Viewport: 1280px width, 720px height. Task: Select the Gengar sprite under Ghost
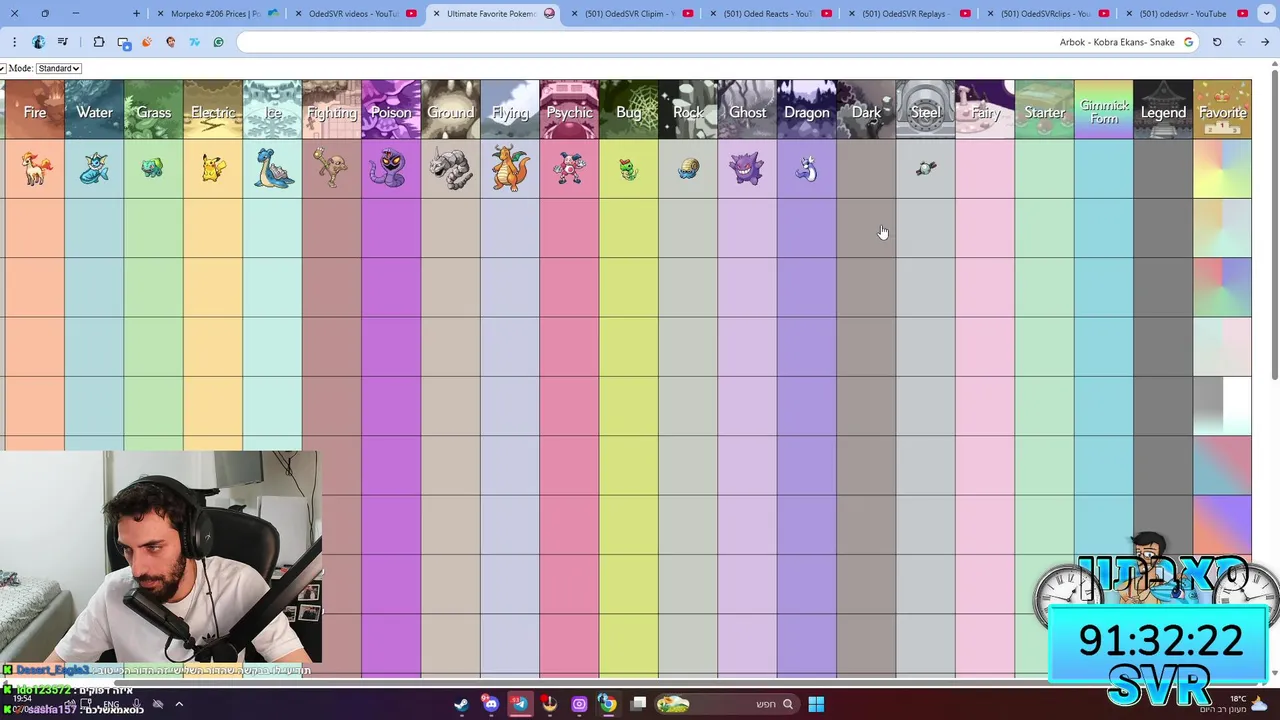[747, 168]
